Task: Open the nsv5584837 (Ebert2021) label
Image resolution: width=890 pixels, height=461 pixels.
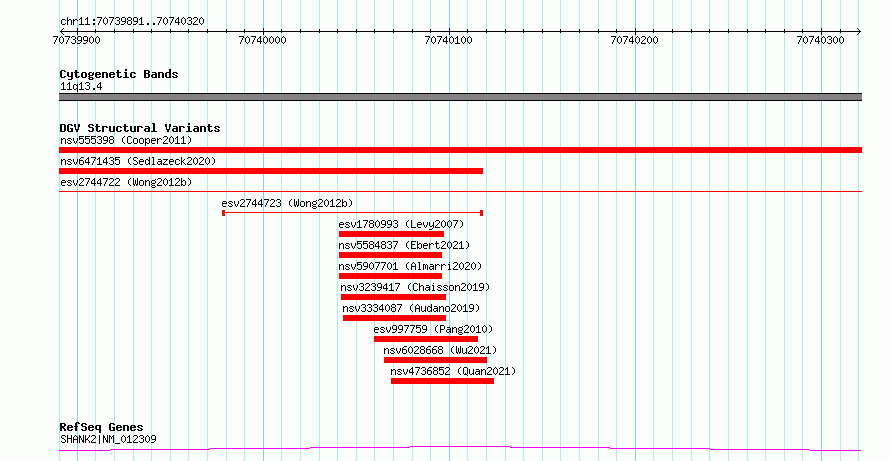Action: [404, 245]
